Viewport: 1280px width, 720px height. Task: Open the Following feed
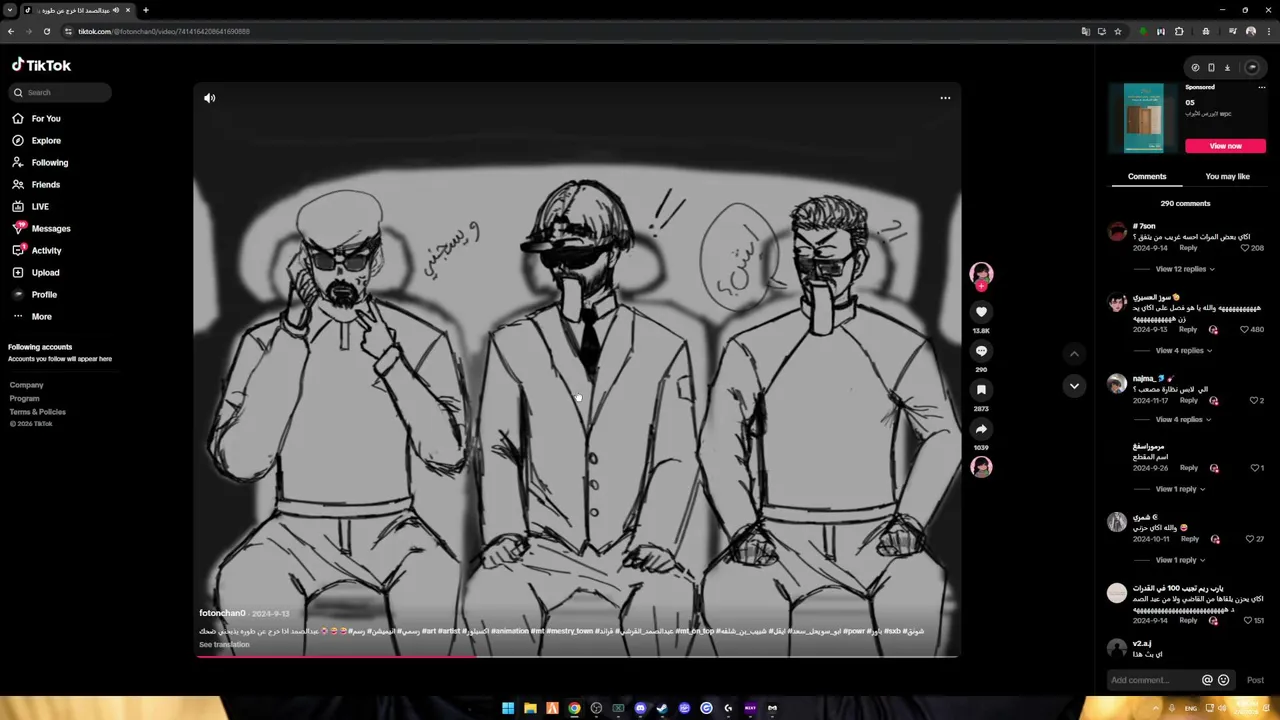tap(40, 163)
